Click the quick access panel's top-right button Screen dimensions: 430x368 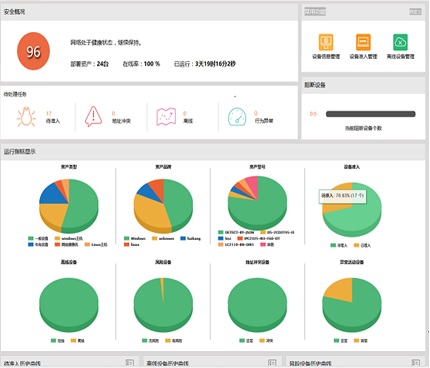(415, 12)
